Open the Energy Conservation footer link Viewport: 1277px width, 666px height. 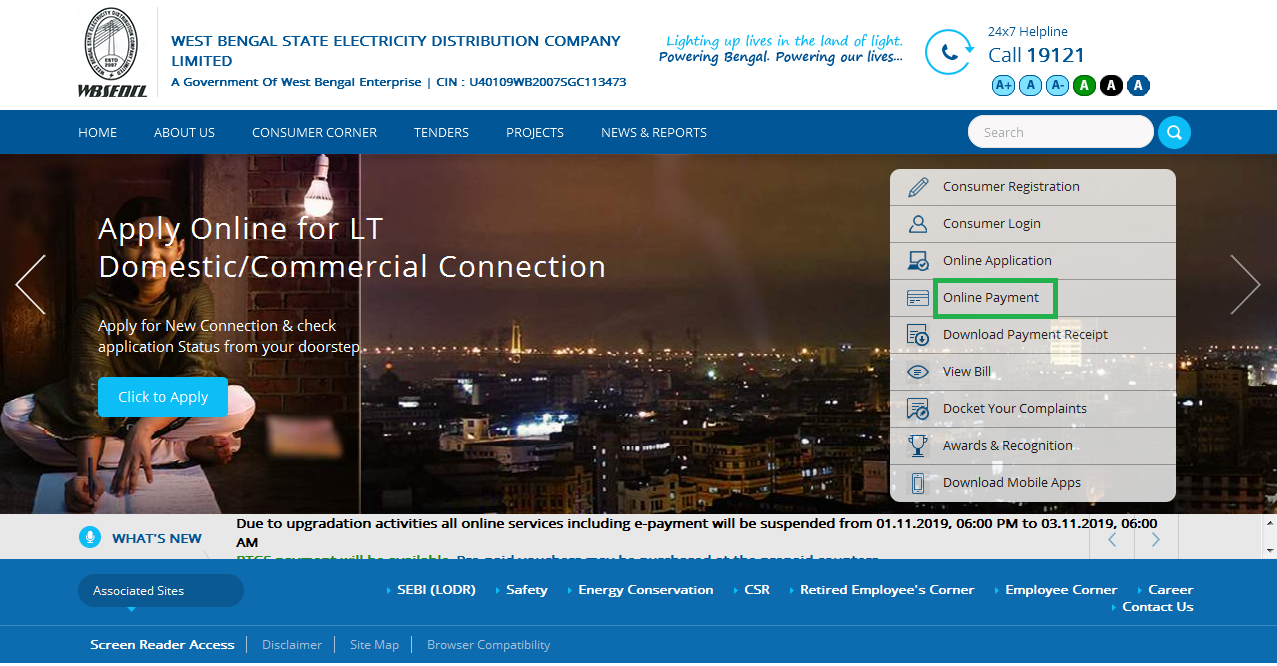(646, 590)
